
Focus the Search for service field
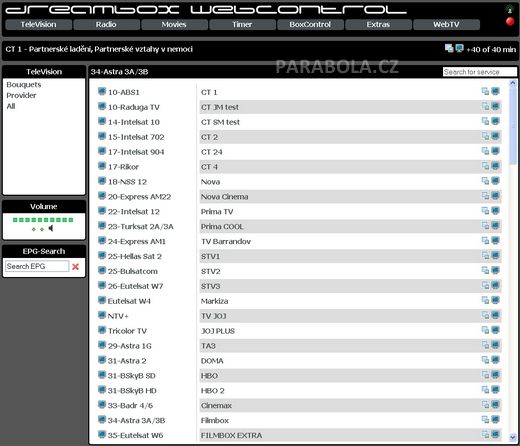(480, 72)
